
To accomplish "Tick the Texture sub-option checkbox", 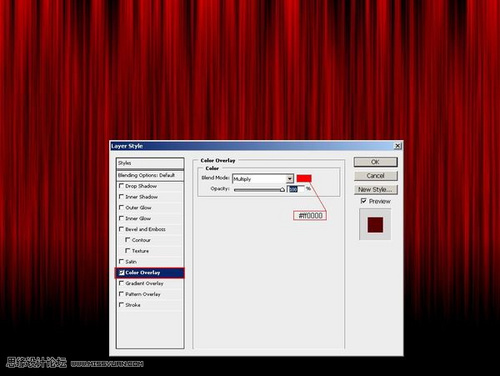I will click(x=127, y=250).
